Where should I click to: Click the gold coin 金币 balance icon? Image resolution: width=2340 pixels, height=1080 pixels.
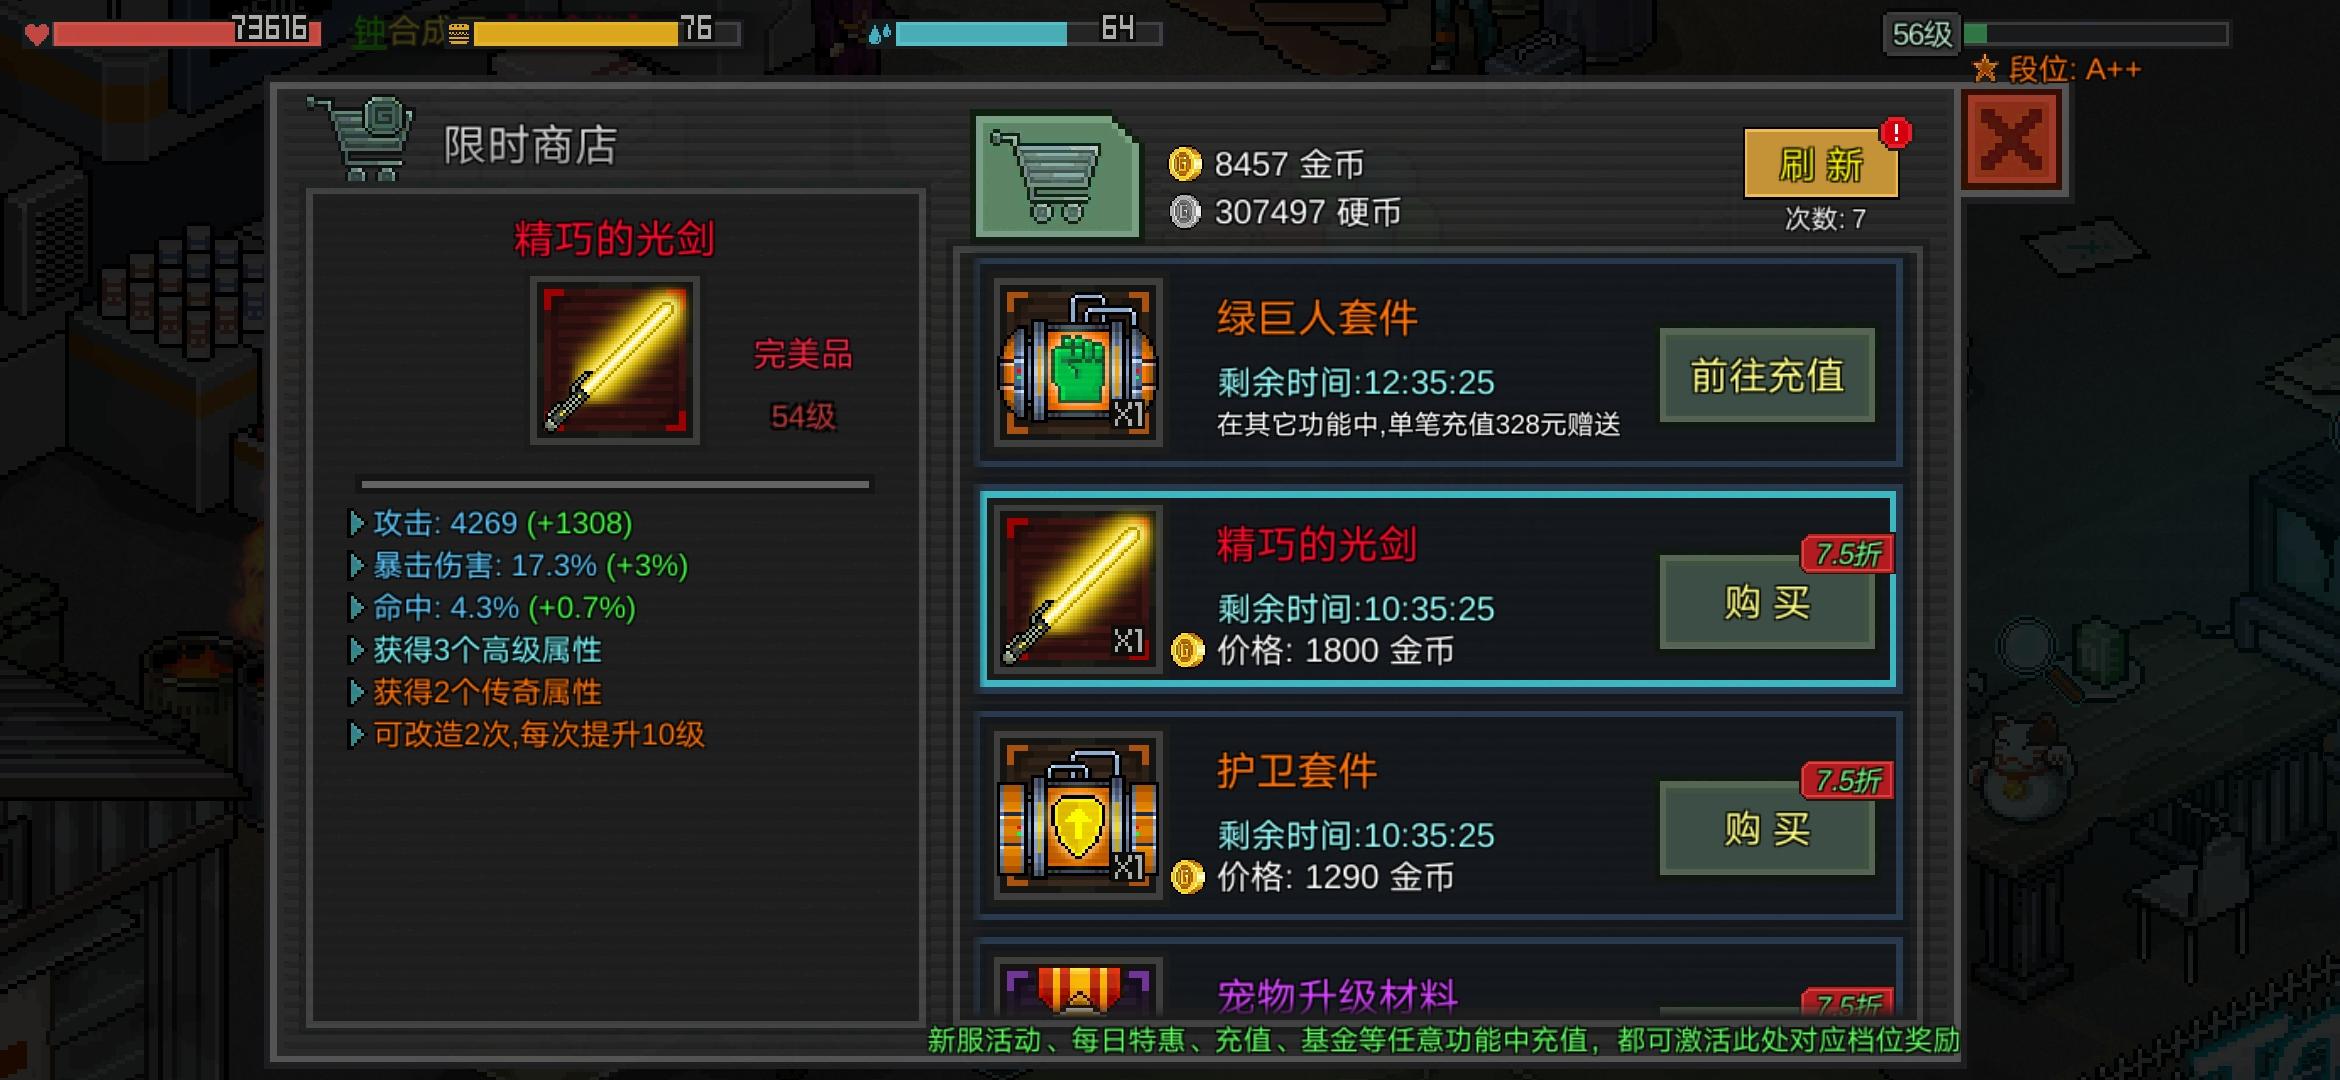[x=1185, y=163]
